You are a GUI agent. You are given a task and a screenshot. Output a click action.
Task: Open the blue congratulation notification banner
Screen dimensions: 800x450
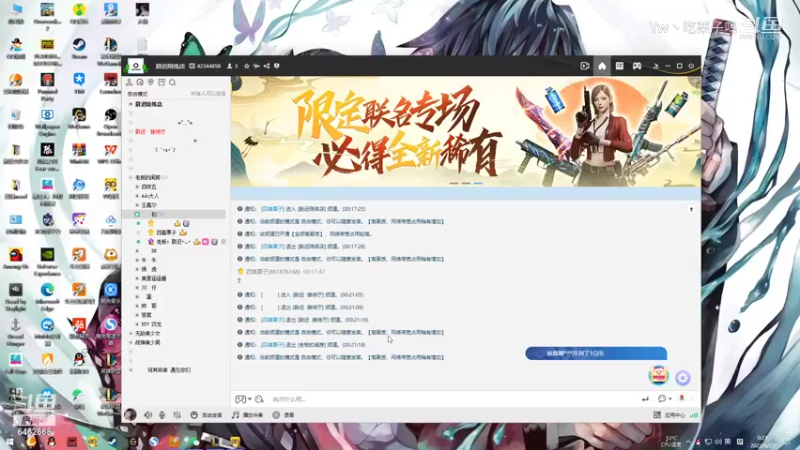coord(596,353)
